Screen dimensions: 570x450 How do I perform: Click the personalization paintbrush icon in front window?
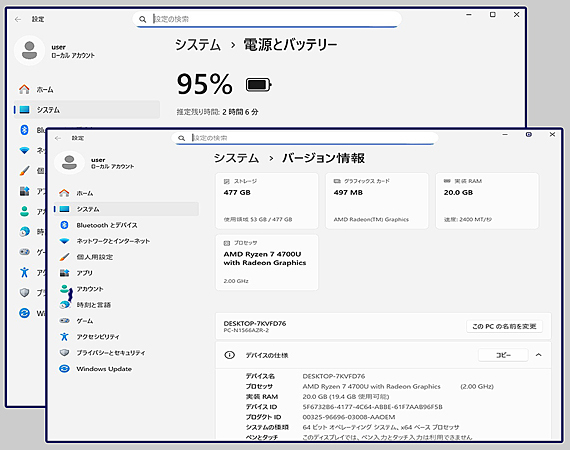64,257
